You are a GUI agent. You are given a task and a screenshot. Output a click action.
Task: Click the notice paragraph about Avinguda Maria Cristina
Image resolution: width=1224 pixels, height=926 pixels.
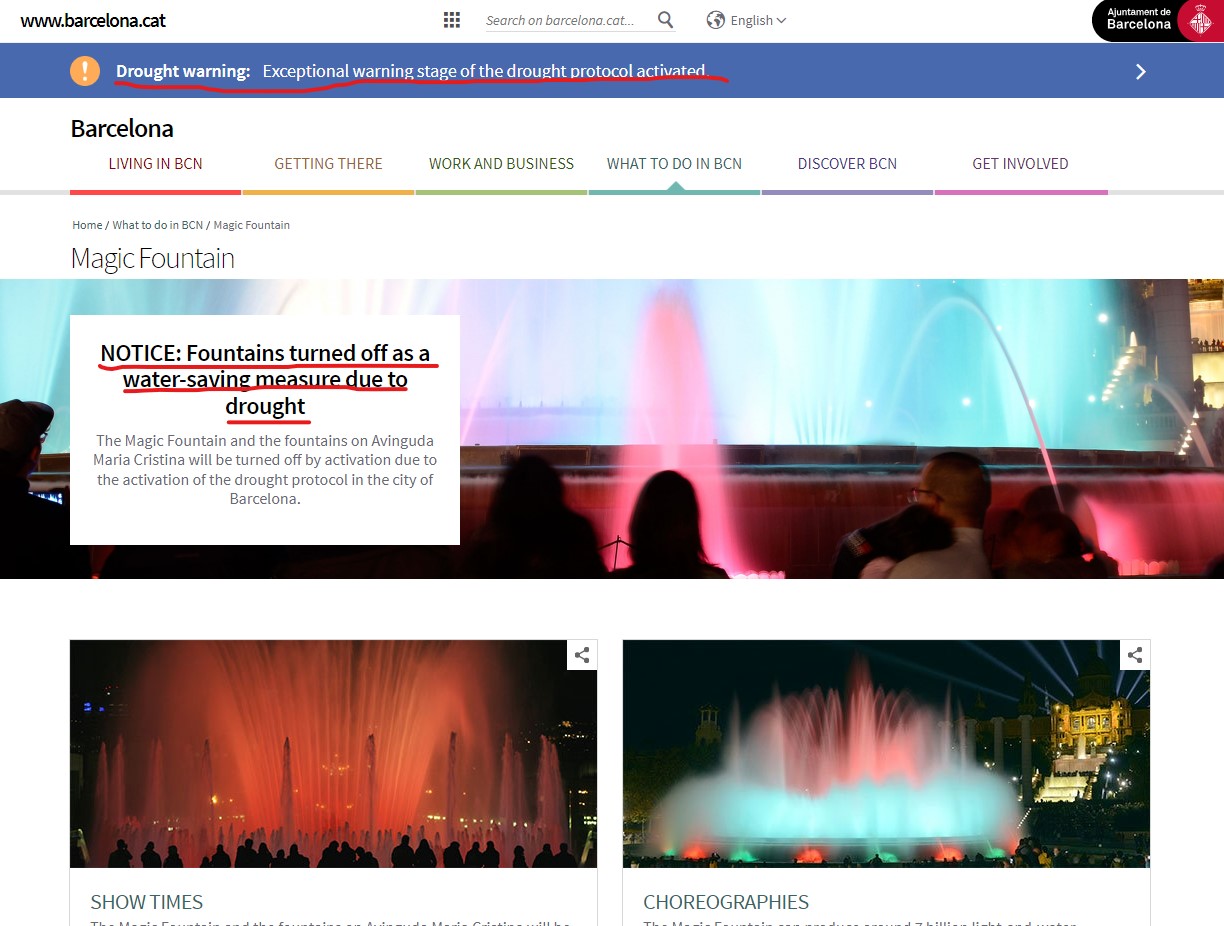pyautogui.click(x=265, y=469)
